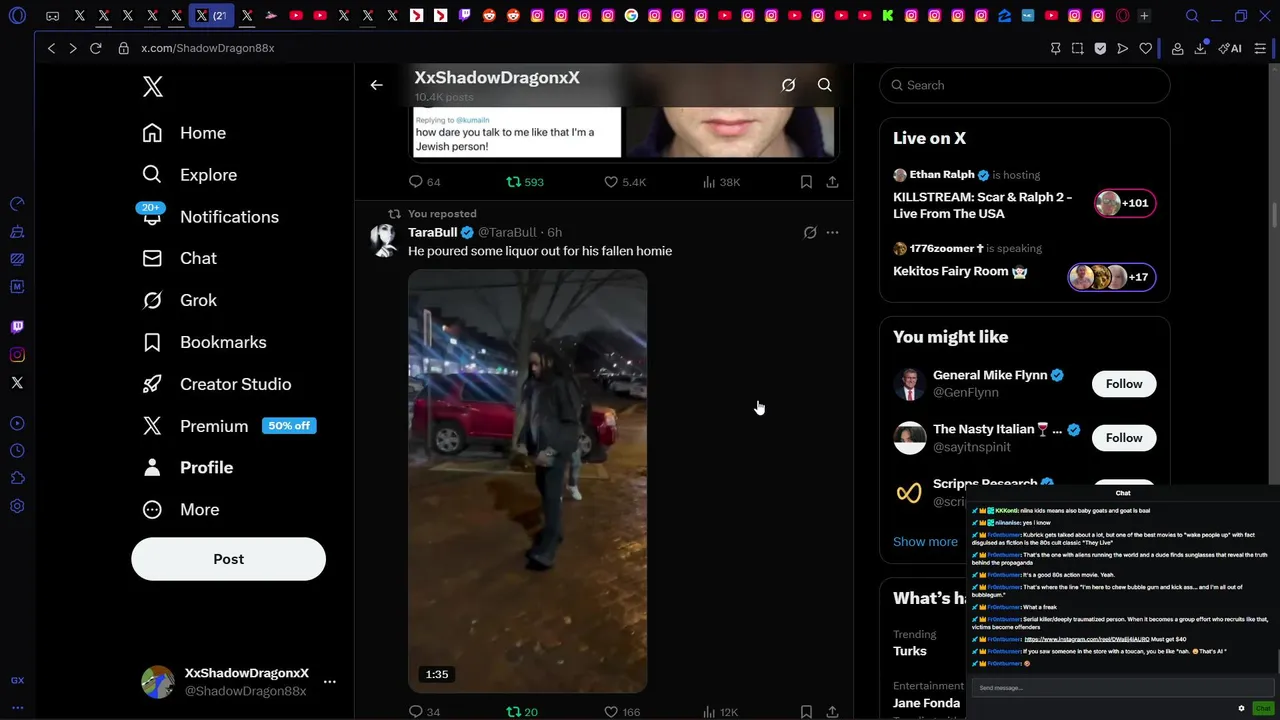Open Creator Studio in the X navigation

coord(217,384)
